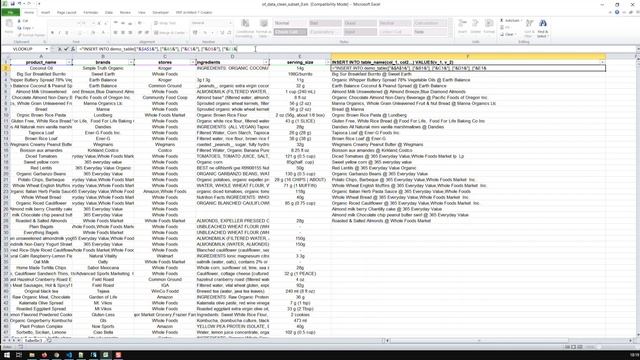Confirm the formula with the check mark

pyautogui.click(x=66, y=49)
